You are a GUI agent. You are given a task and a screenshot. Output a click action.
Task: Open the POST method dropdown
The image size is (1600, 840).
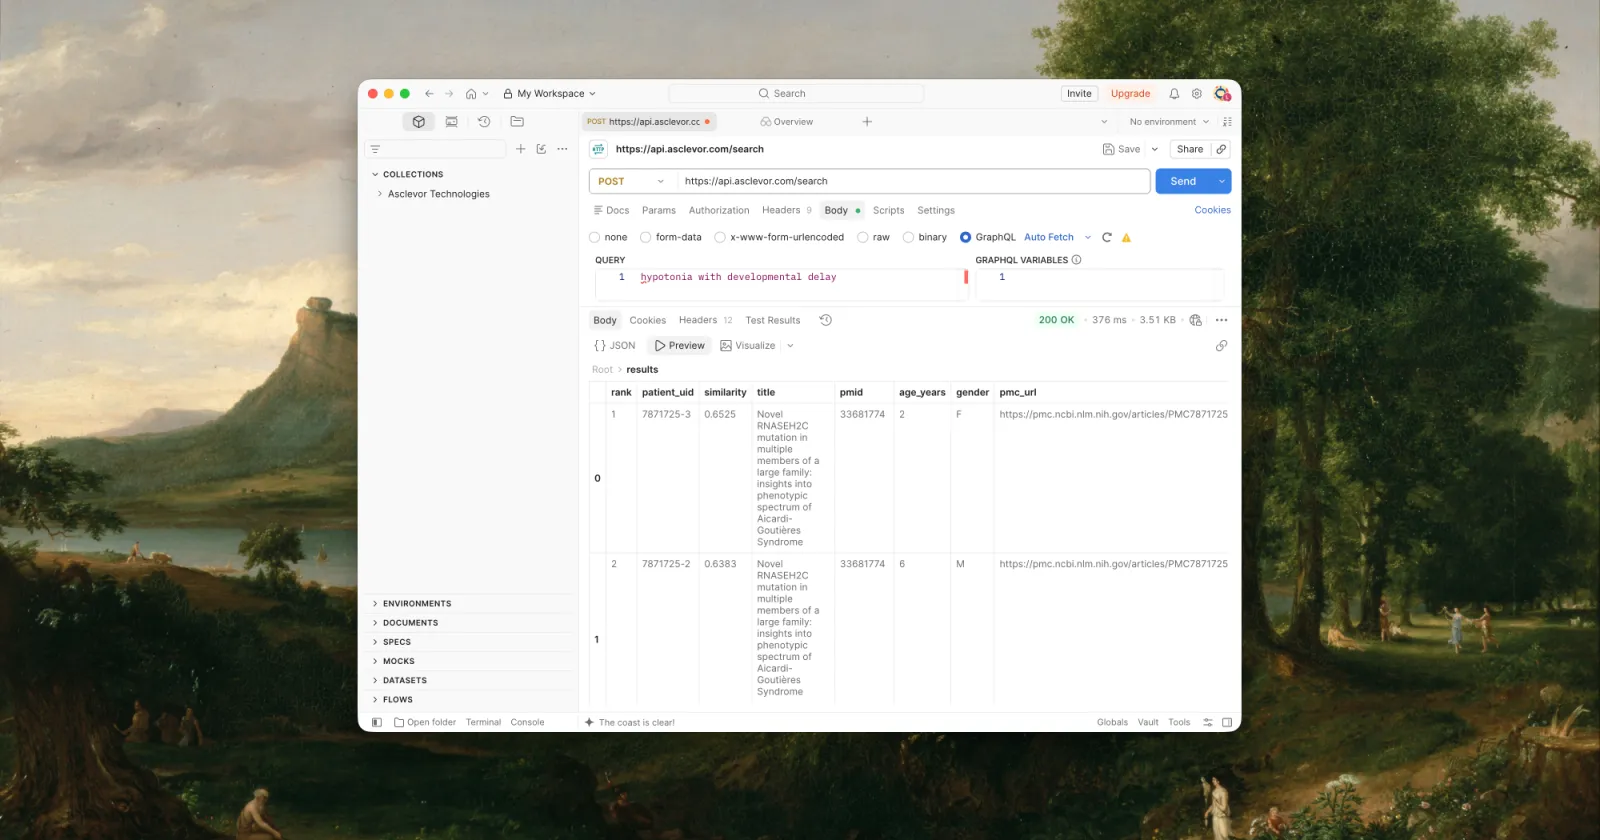(x=631, y=181)
